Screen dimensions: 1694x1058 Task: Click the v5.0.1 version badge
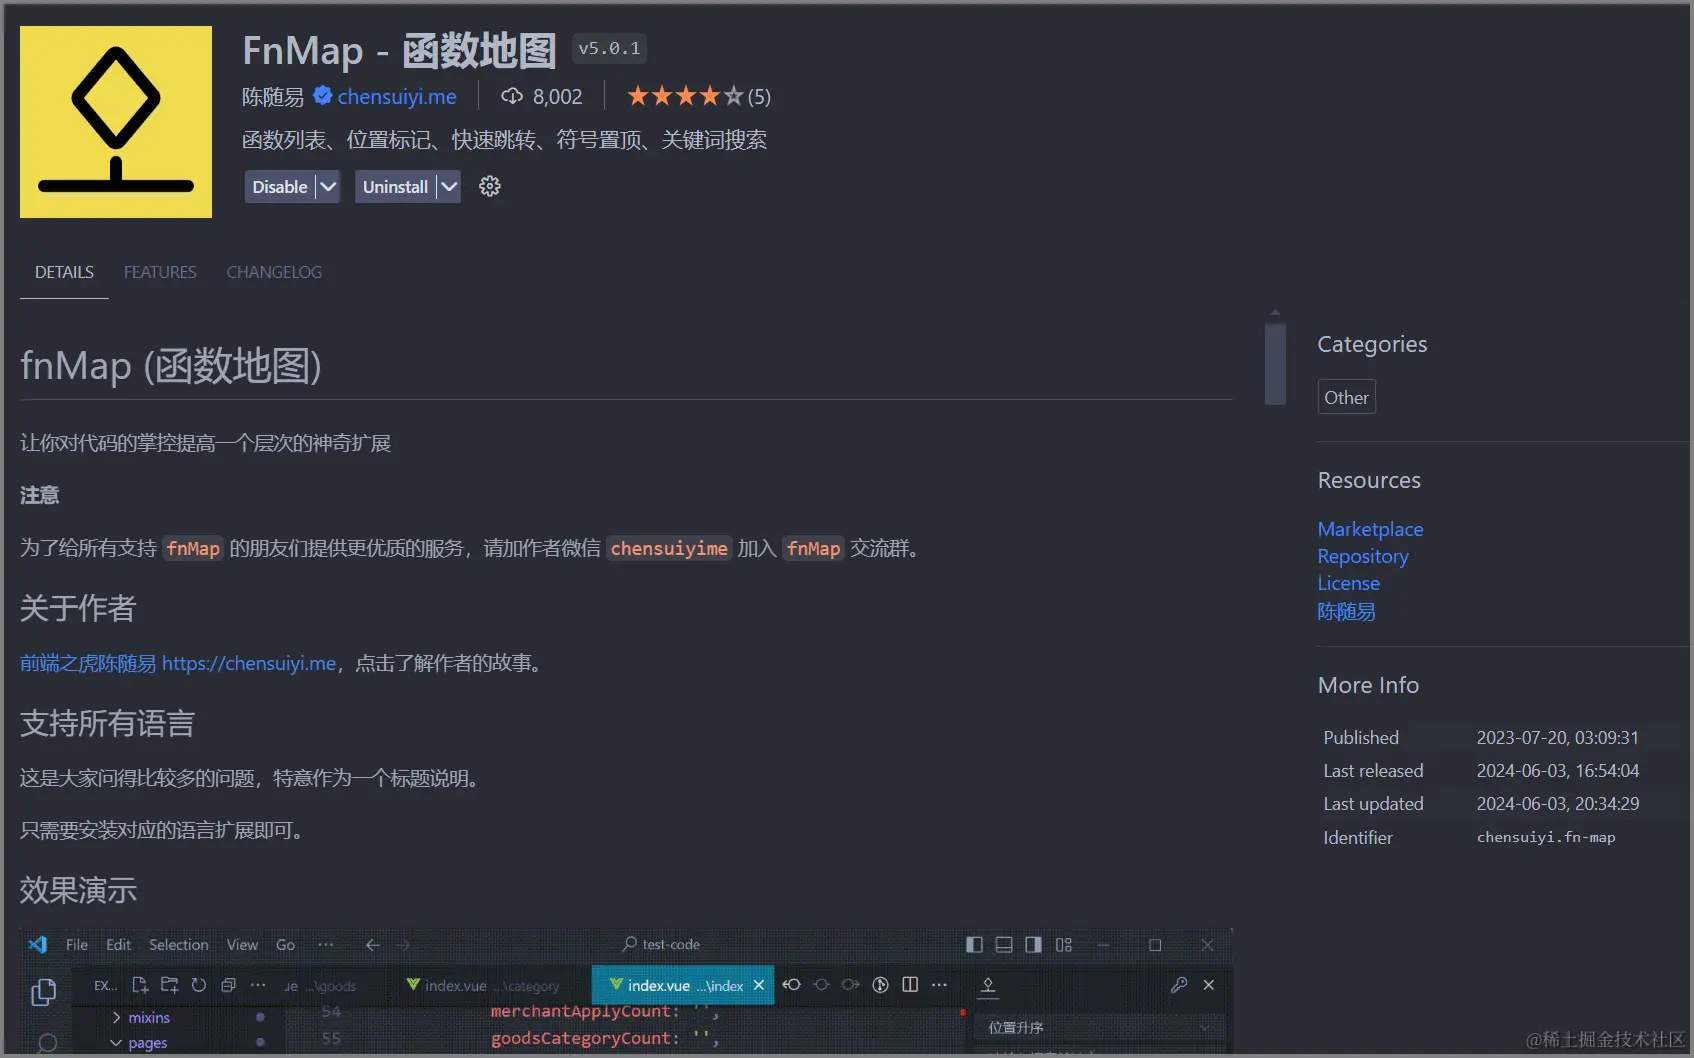click(609, 48)
